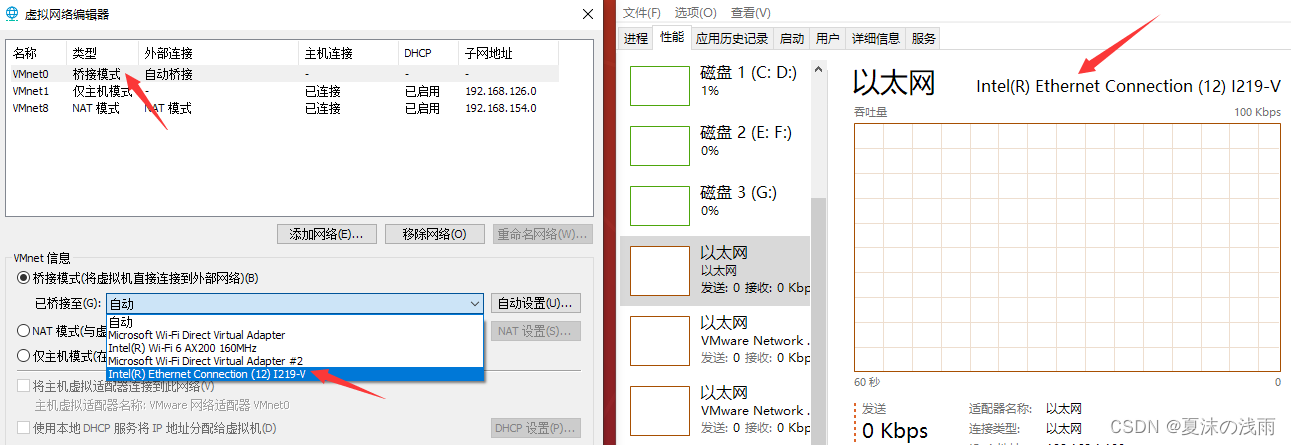1291x445 pixels.
Task: Select the VMnet8 NAT mode row
Action: (282, 108)
